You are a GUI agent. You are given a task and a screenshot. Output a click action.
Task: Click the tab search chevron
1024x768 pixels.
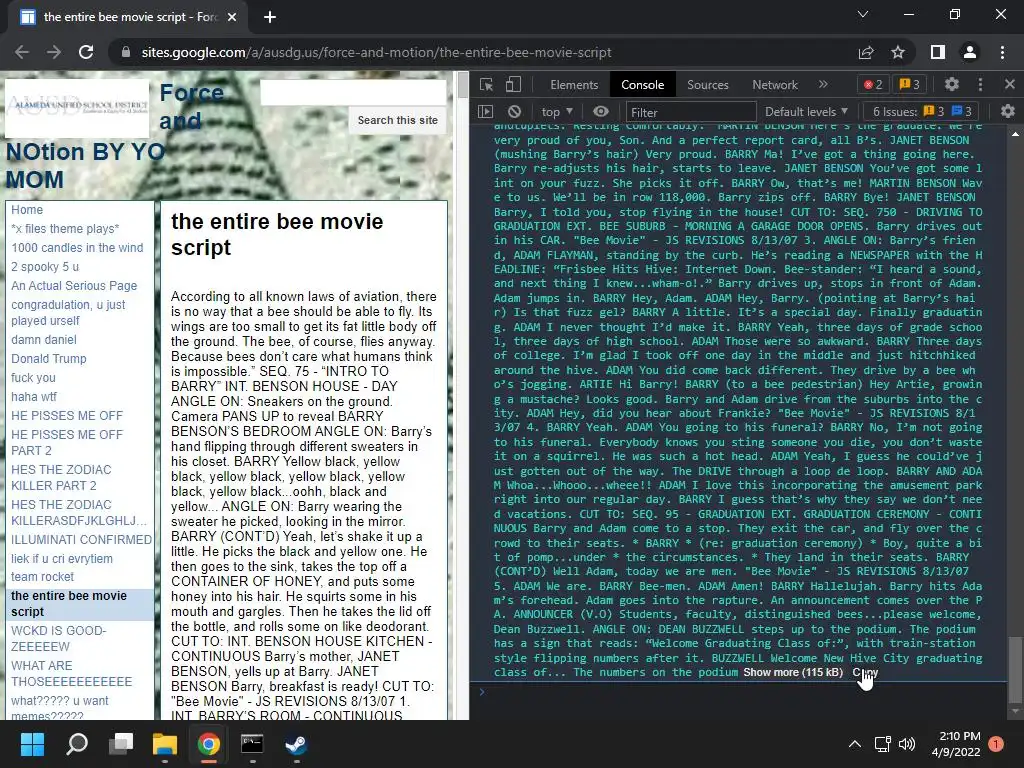click(863, 14)
